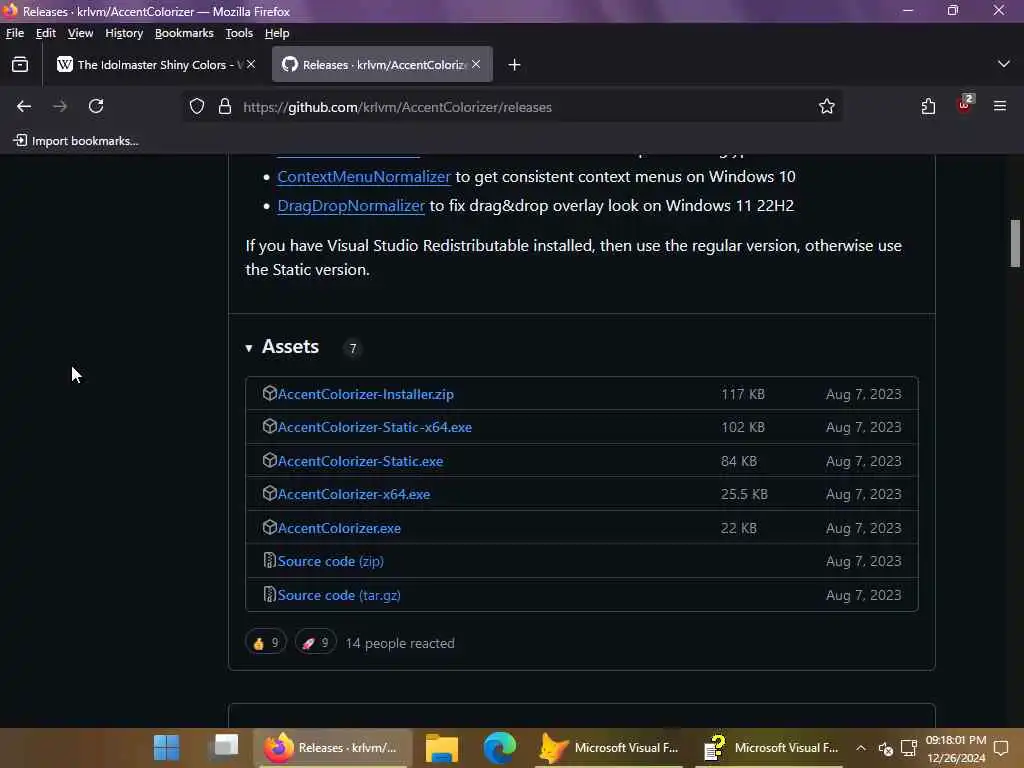1024x768 pixels.
Task: Click zip file icon beside Source code (zip)
Action: [x=269, y=561]
